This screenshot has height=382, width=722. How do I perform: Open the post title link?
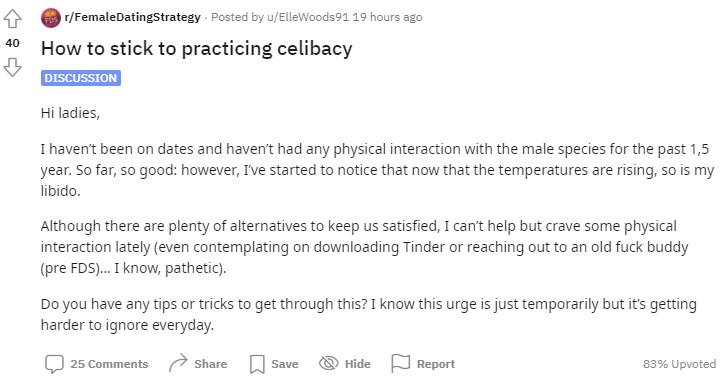pos(197,48)
